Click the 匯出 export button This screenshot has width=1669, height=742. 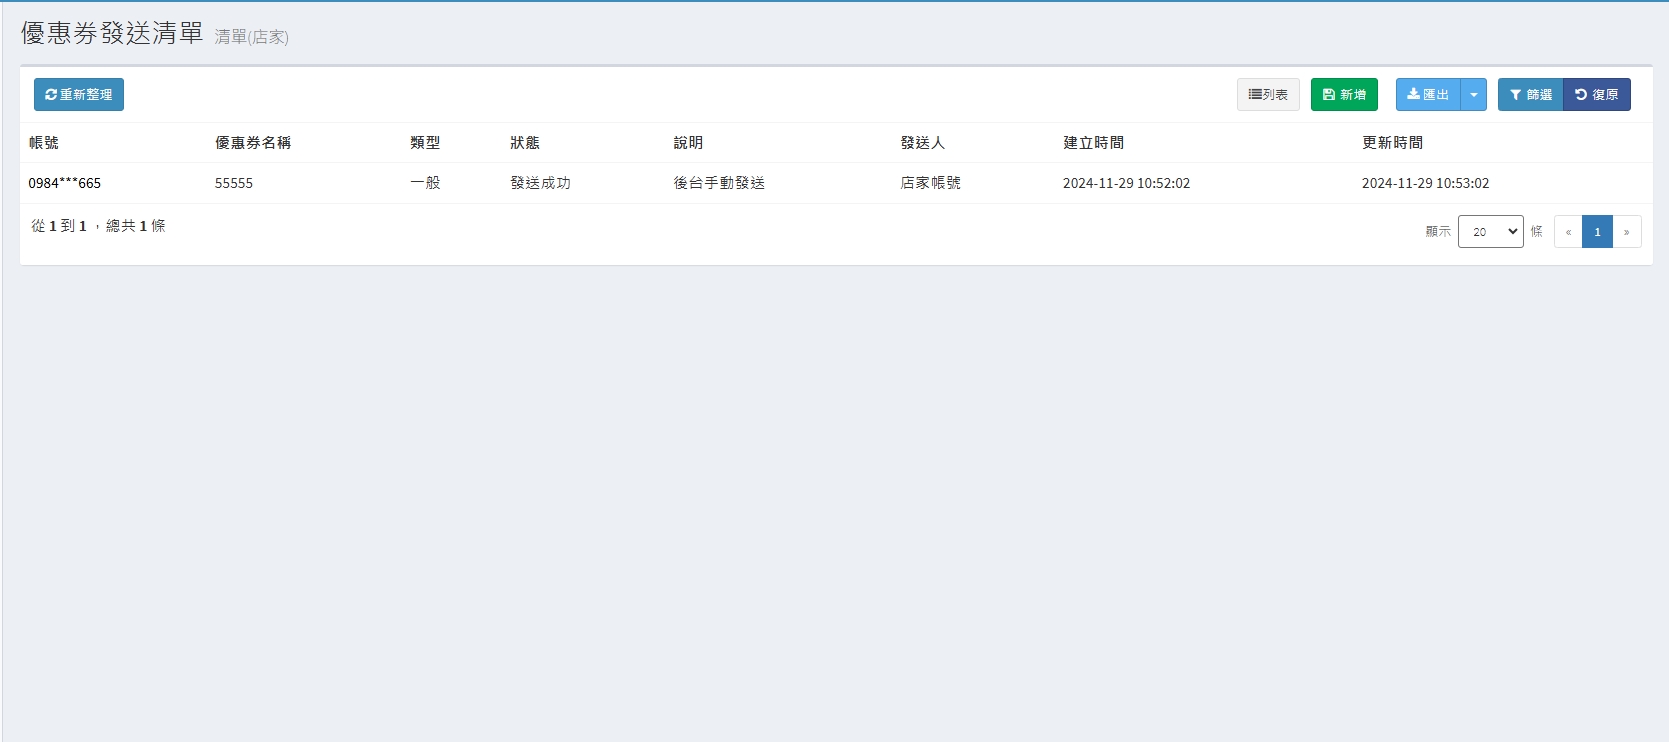tap(1428, 95)
